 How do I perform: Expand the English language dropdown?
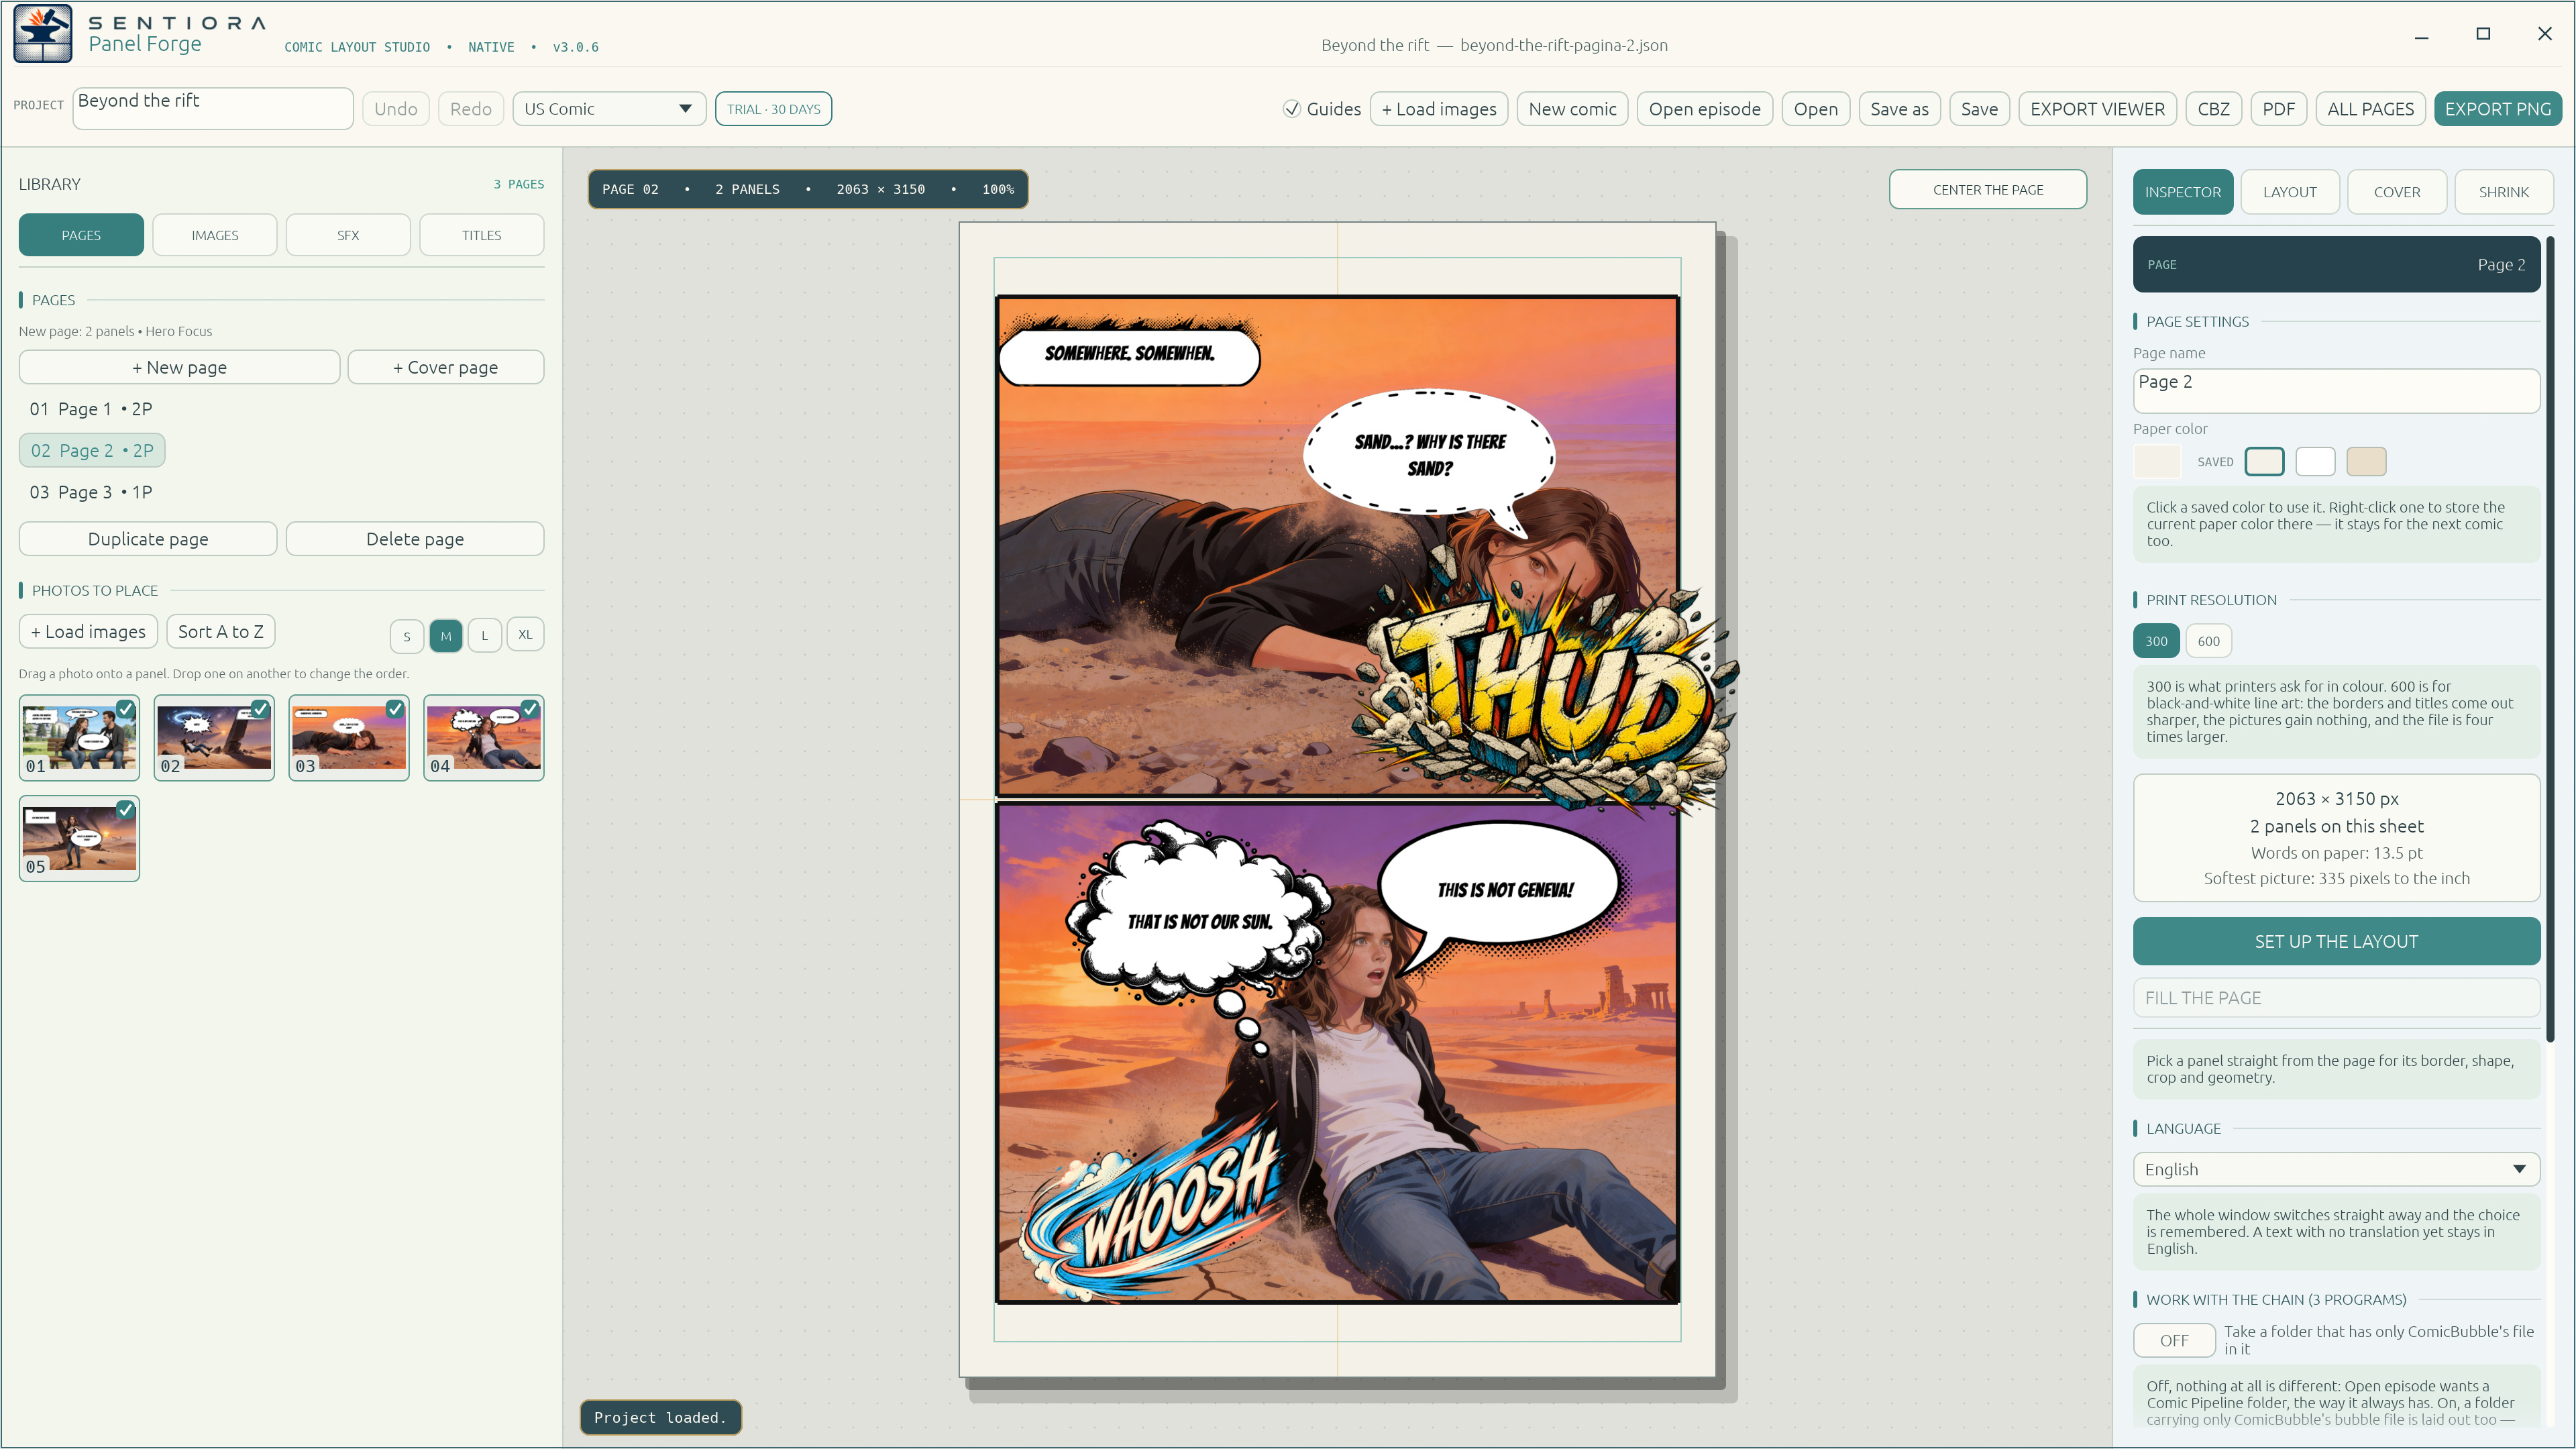(2336, 1169)
